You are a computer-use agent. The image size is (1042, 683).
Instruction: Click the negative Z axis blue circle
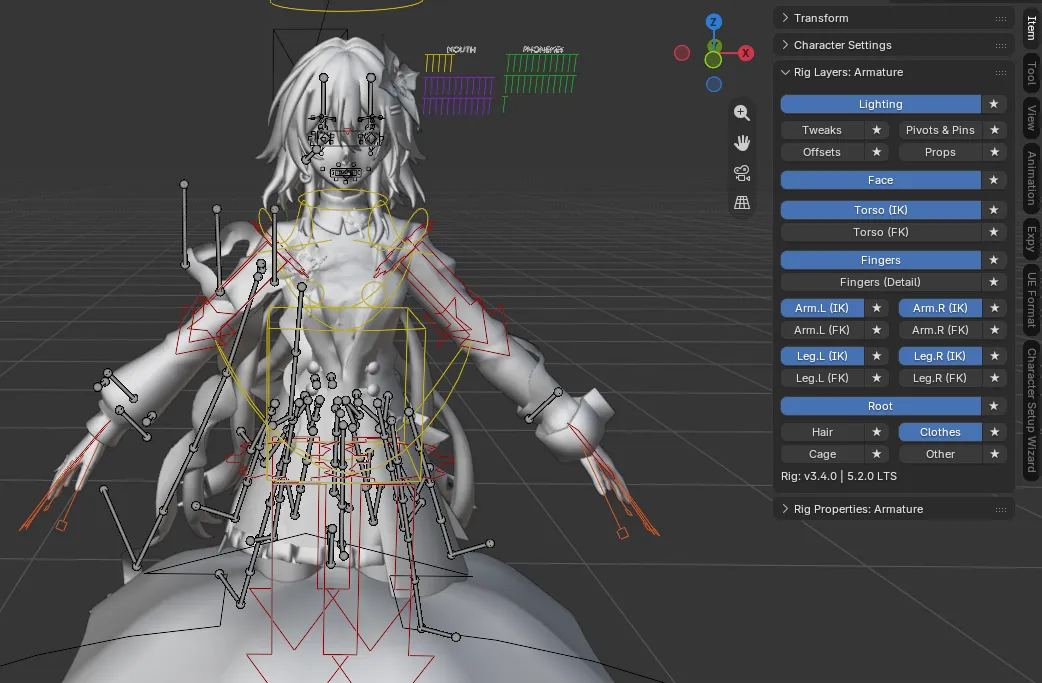(714, 84)
